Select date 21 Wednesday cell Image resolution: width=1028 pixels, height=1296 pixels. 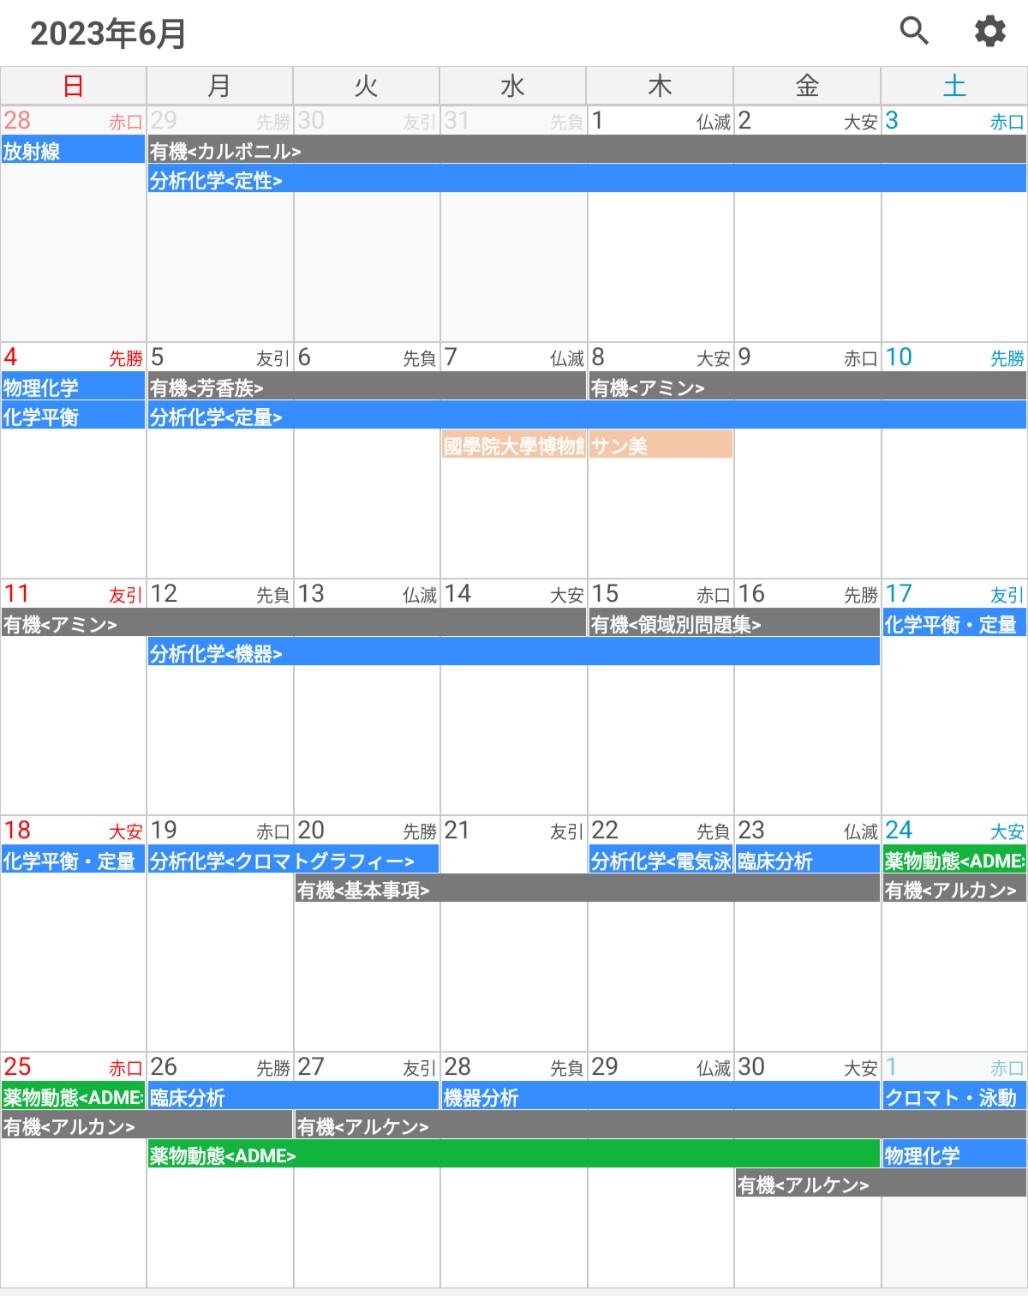click(514, 934)
